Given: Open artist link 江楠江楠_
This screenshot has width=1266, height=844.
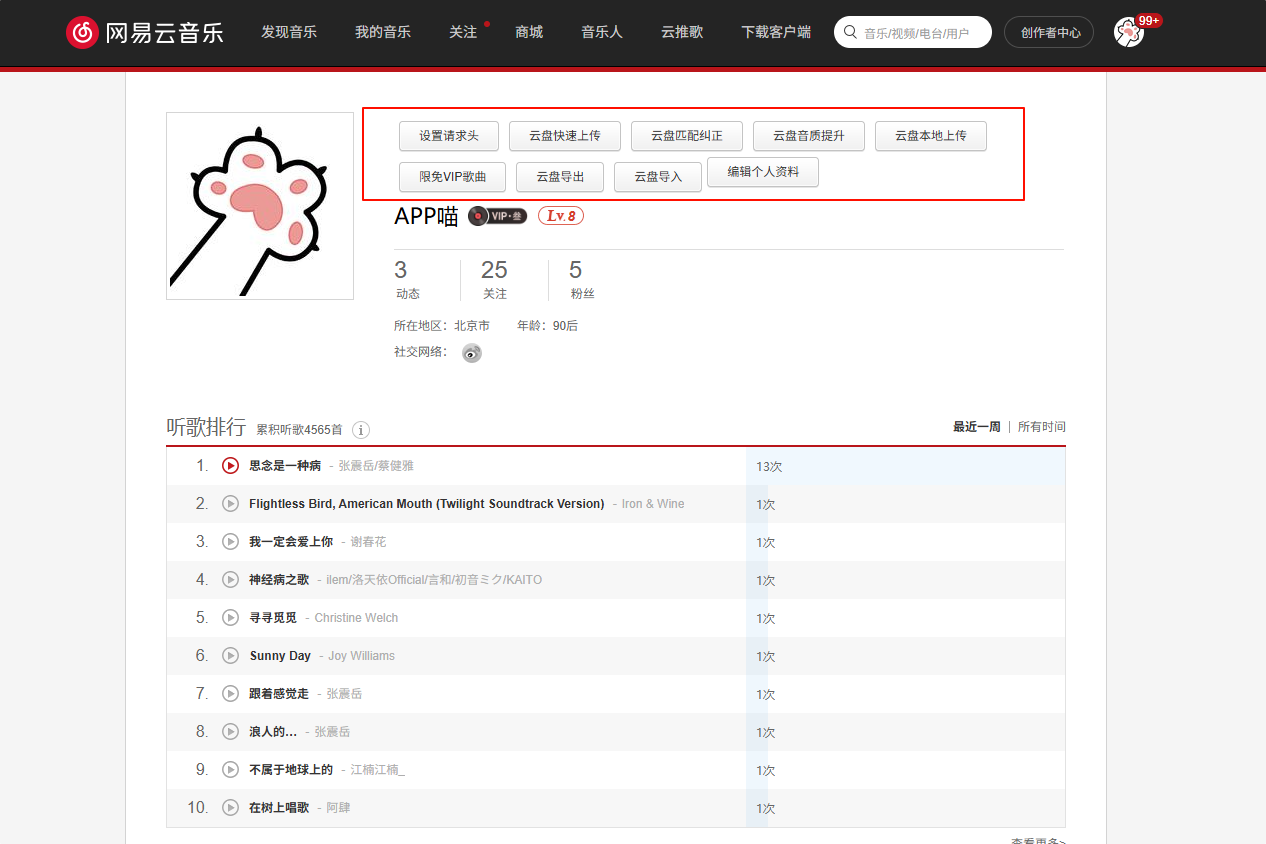Looking at the screenshot, I should click(378, 770).
